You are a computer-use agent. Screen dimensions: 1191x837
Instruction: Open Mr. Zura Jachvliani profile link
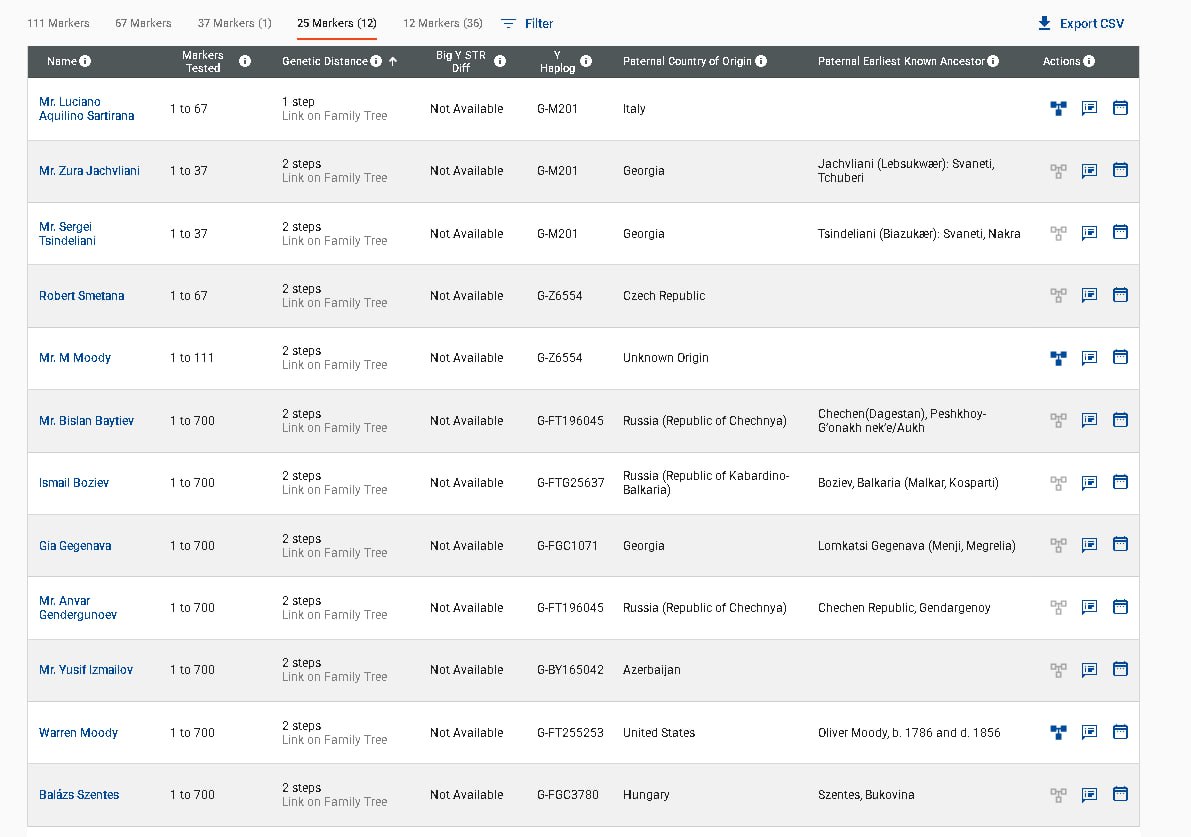pos(90,171)
